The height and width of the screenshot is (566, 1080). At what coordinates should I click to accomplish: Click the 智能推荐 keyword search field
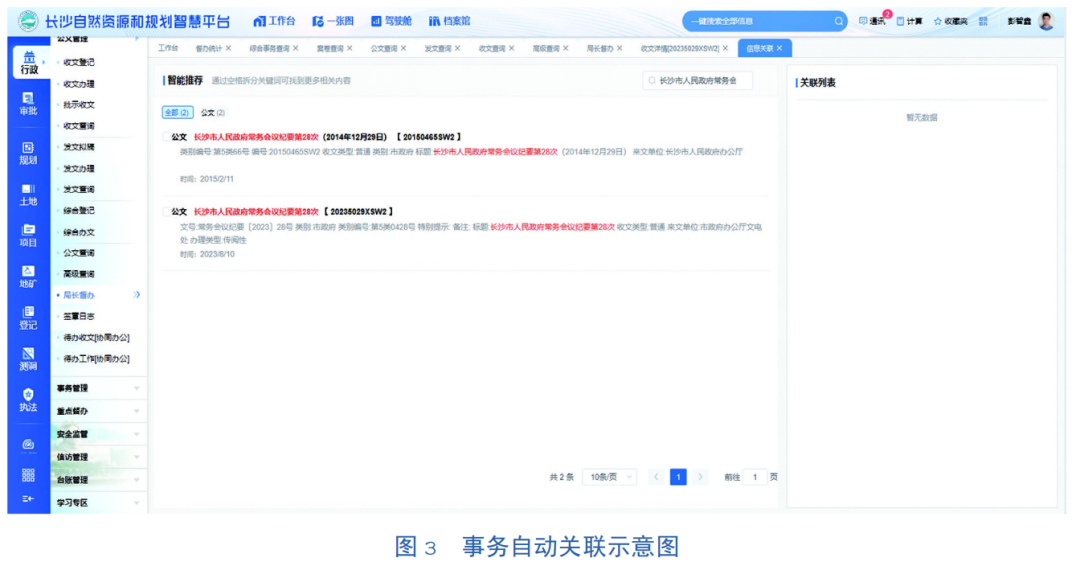click(698, 81)
